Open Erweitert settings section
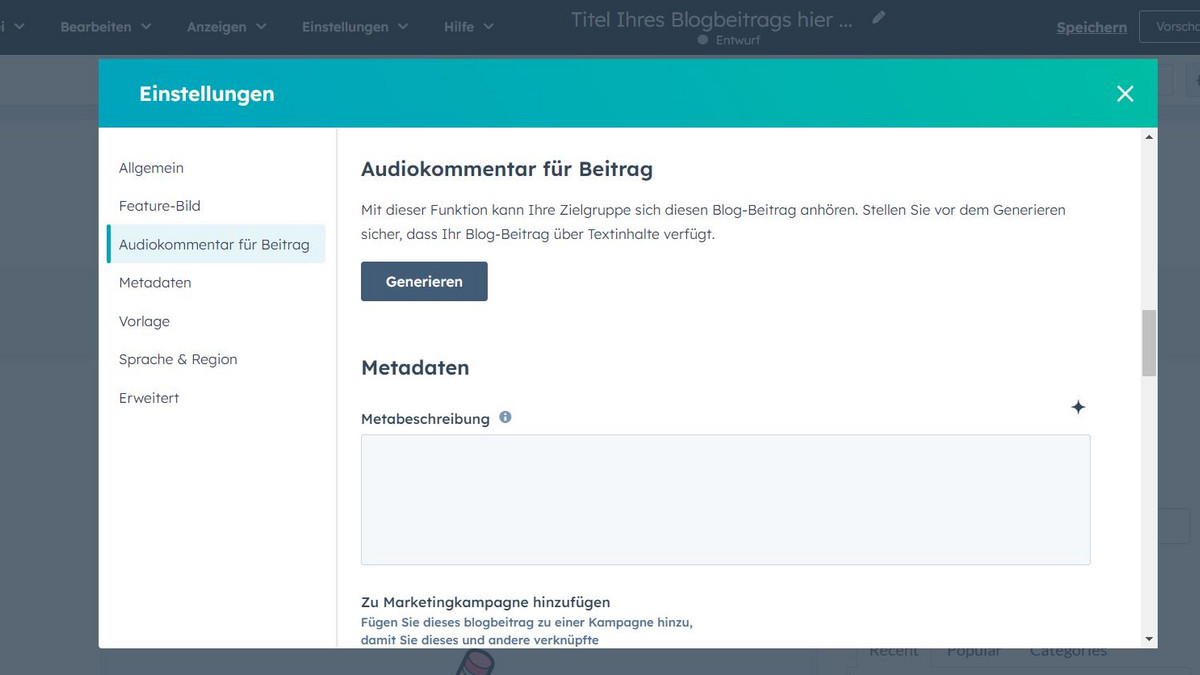The image size is (1200, 675). coord(149,398)
